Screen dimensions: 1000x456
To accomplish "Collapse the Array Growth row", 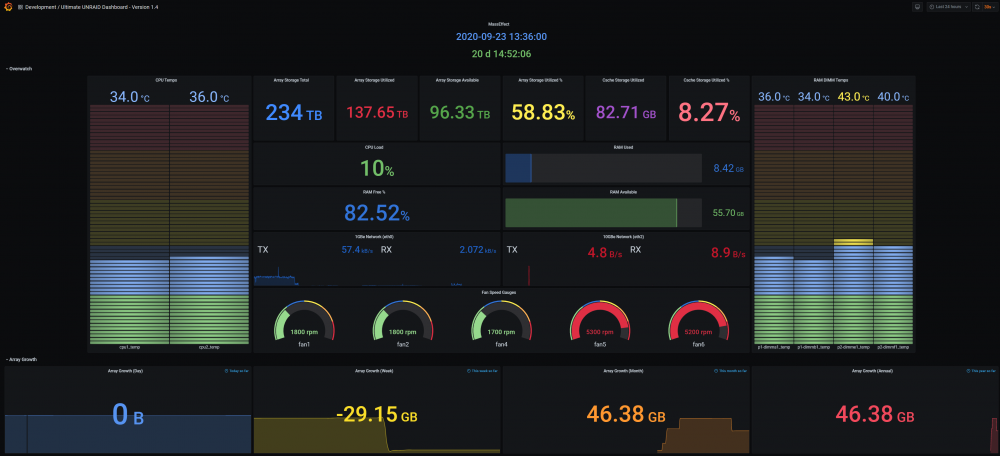I will [x=21, y=359].
